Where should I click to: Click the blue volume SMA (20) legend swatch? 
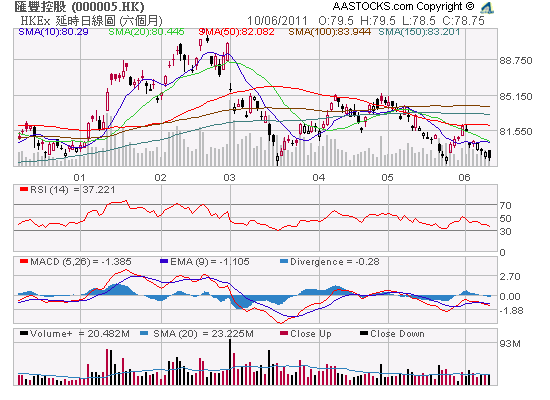144,333
